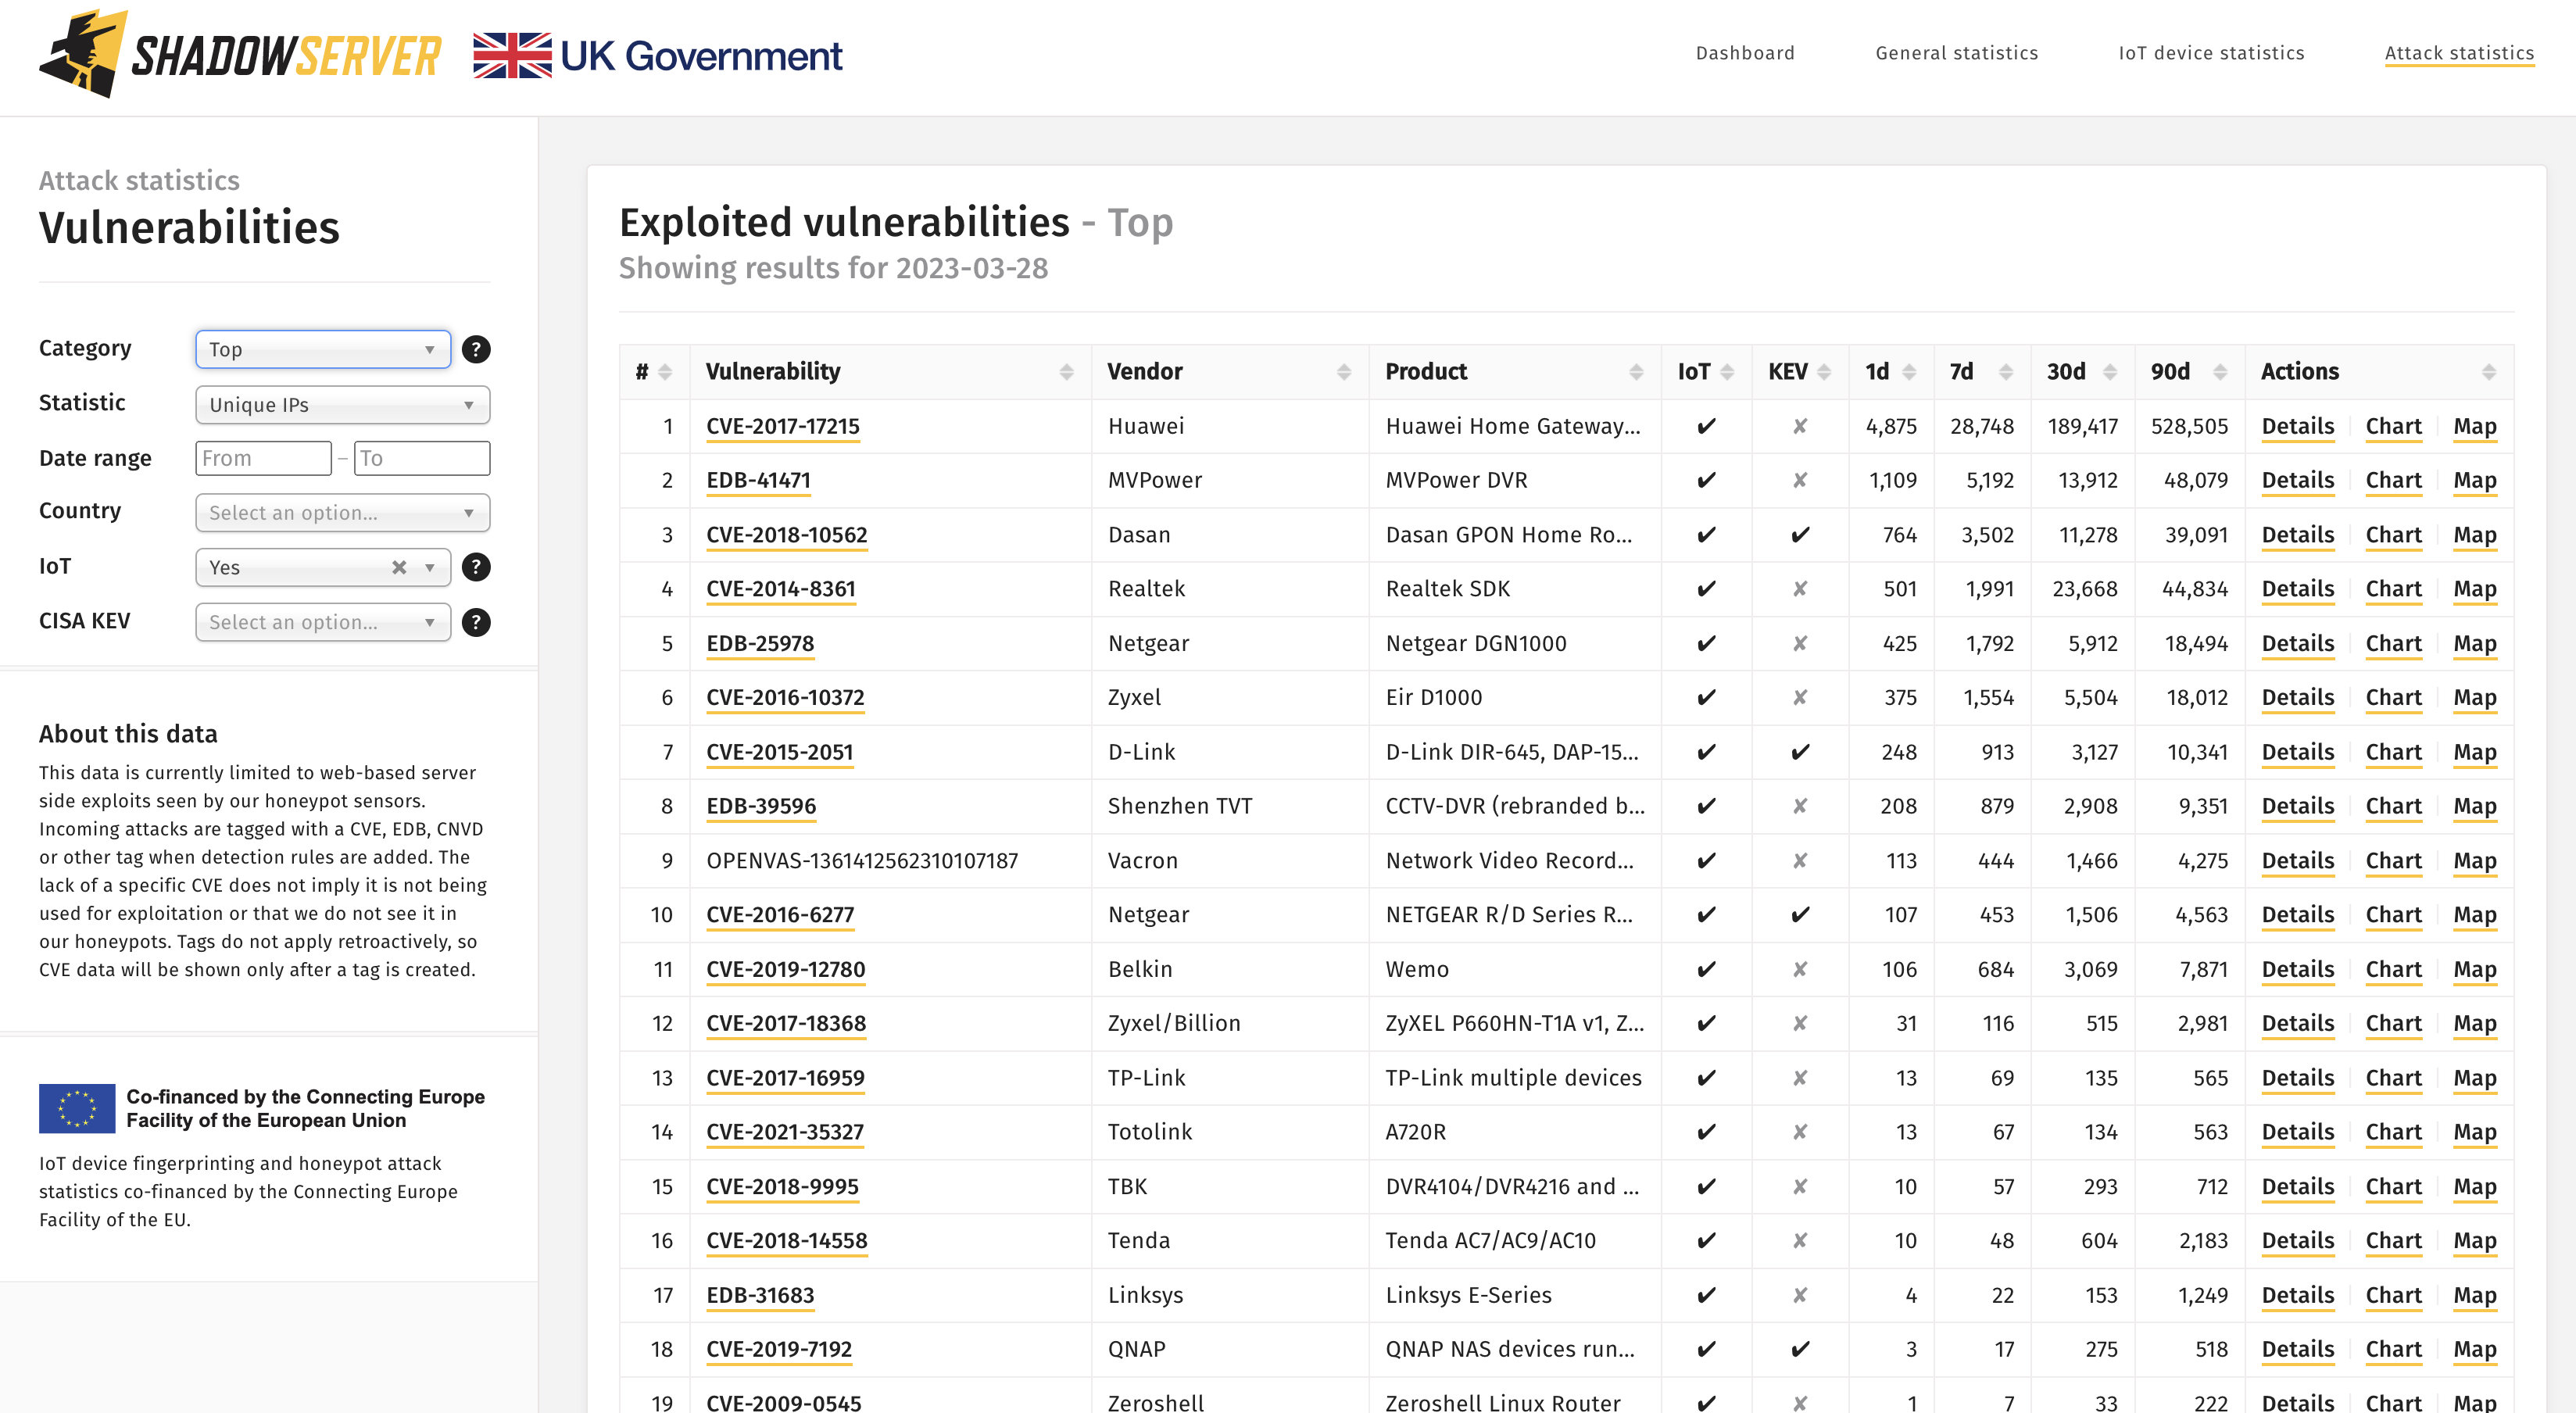Click the Shadowserver logo
Screen dimensions: 2576x1413
(x=240, y=54)
